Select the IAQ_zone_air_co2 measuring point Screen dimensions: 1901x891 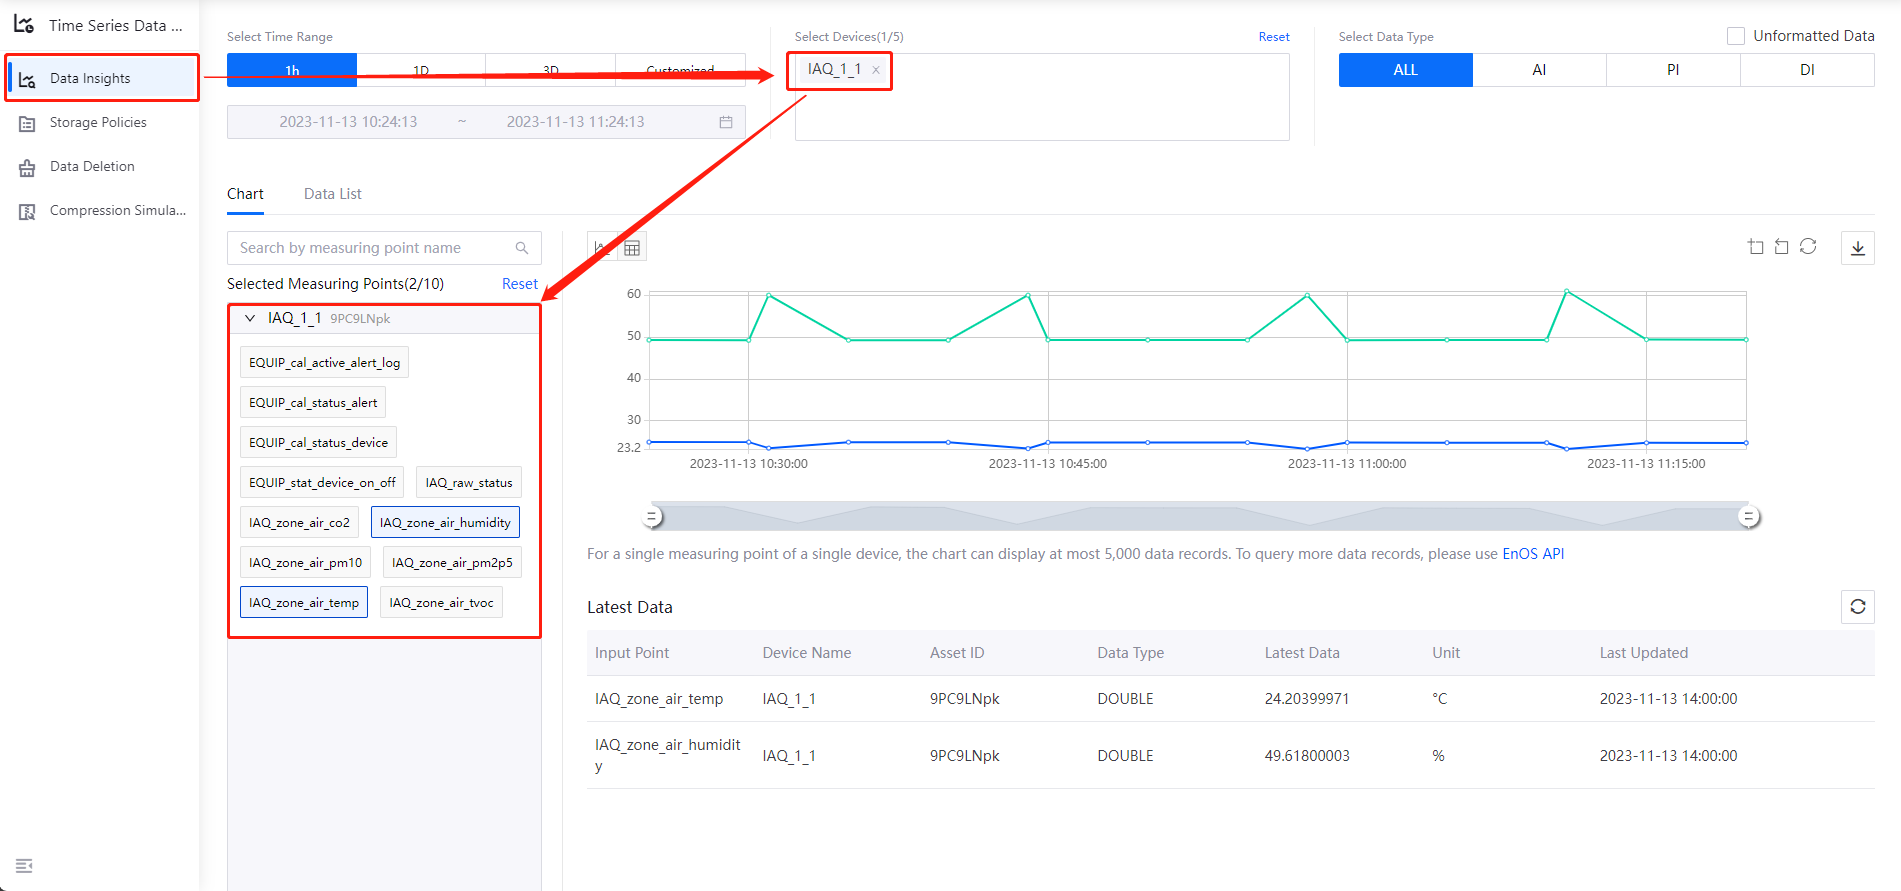(x=299, y=523)
